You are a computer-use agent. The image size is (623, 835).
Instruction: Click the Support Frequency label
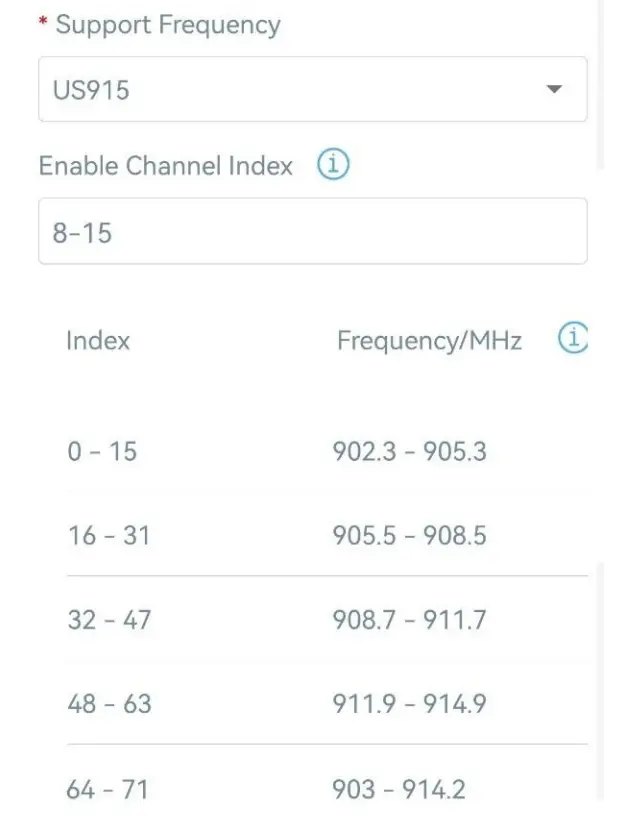click(168, 25)
